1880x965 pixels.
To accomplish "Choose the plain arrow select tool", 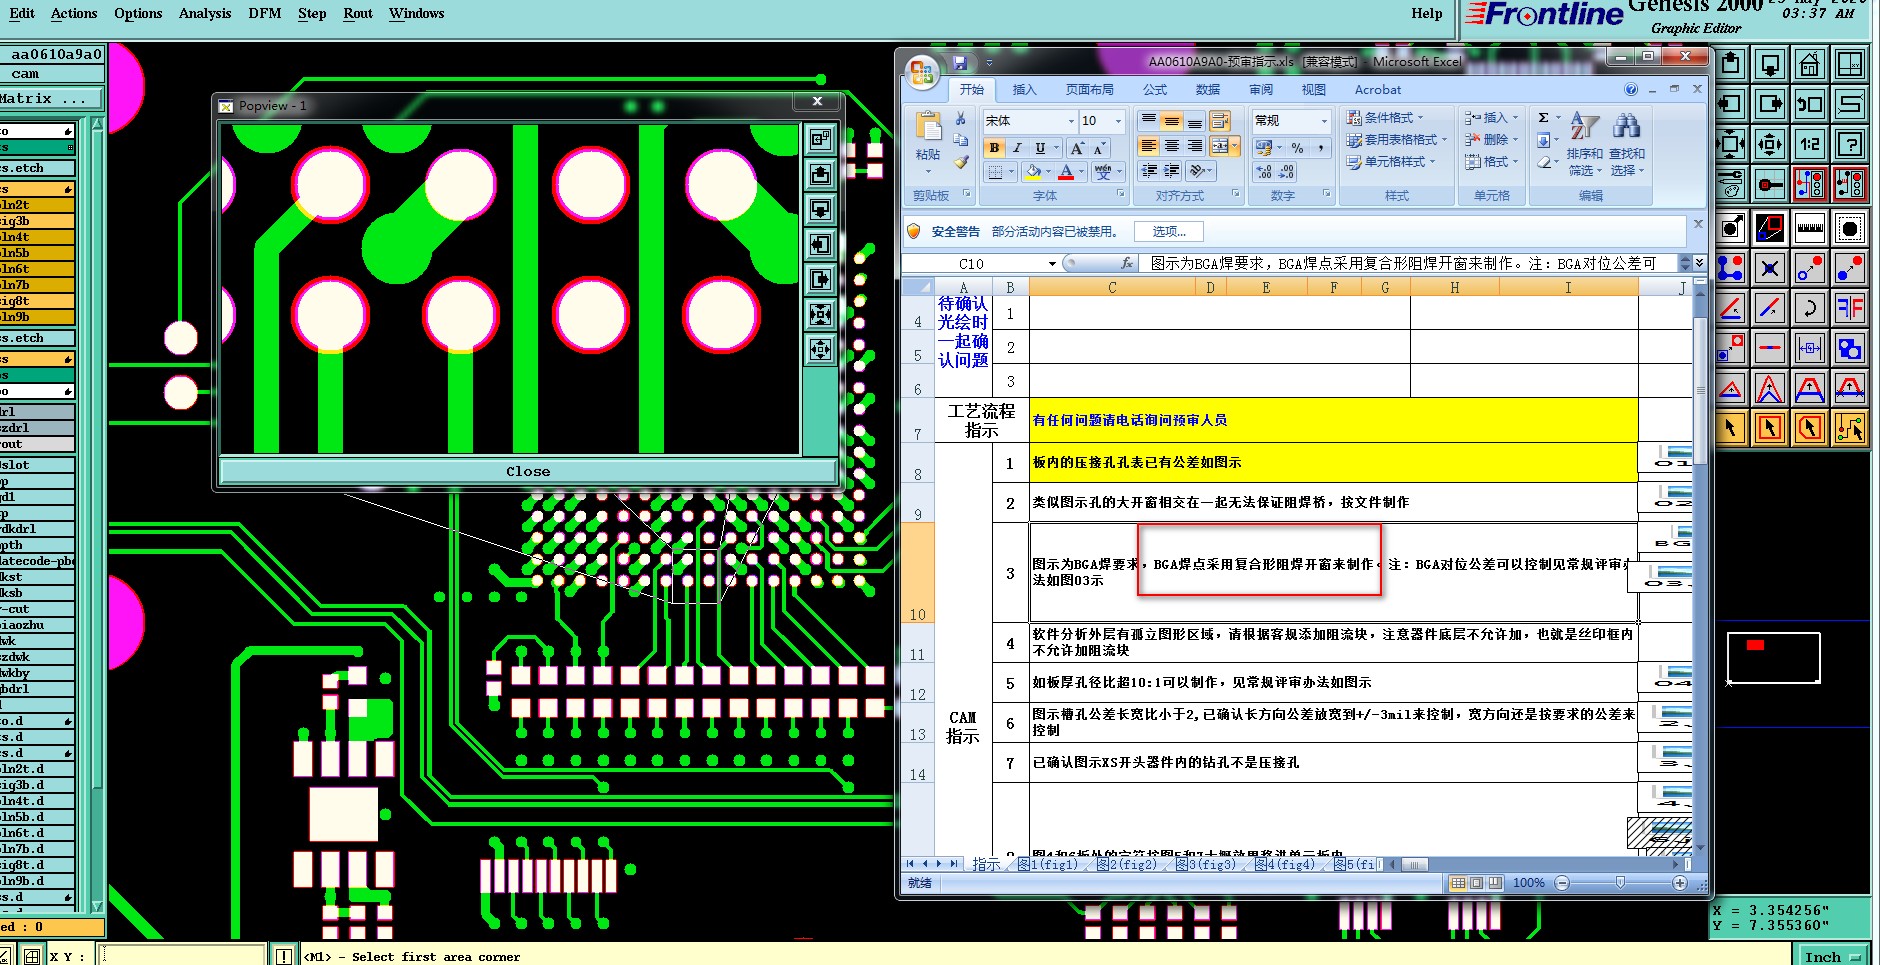I will [1730, 428].
